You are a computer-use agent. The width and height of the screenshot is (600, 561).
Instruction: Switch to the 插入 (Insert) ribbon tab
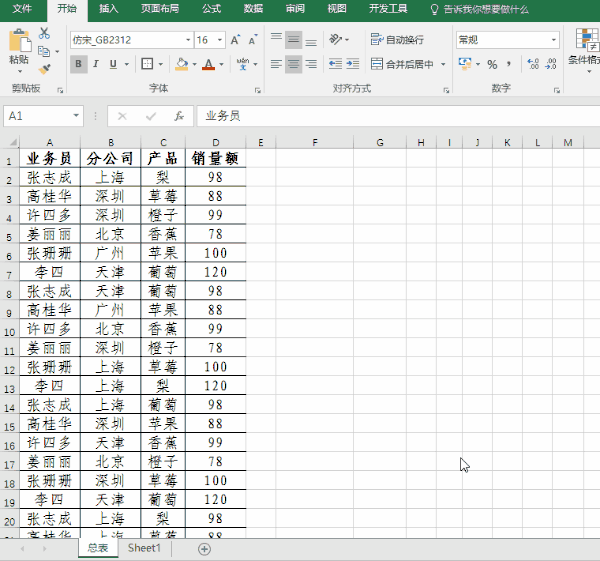(x=109, y=9)
